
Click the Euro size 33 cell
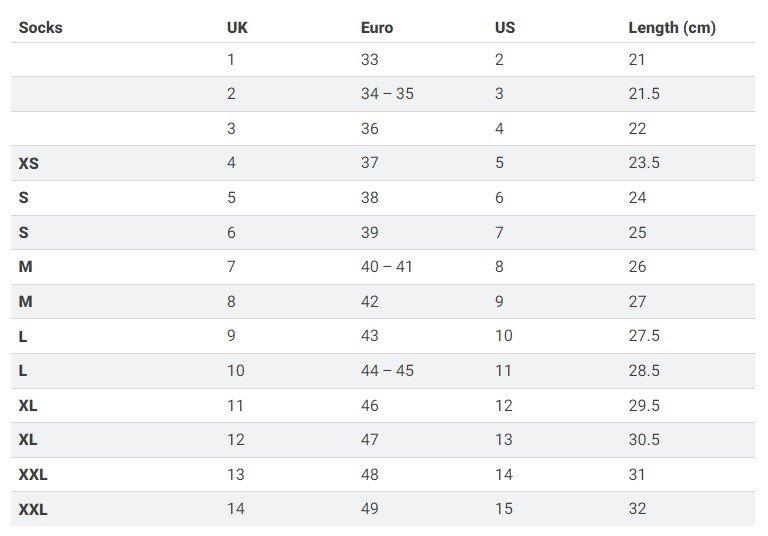370,59
